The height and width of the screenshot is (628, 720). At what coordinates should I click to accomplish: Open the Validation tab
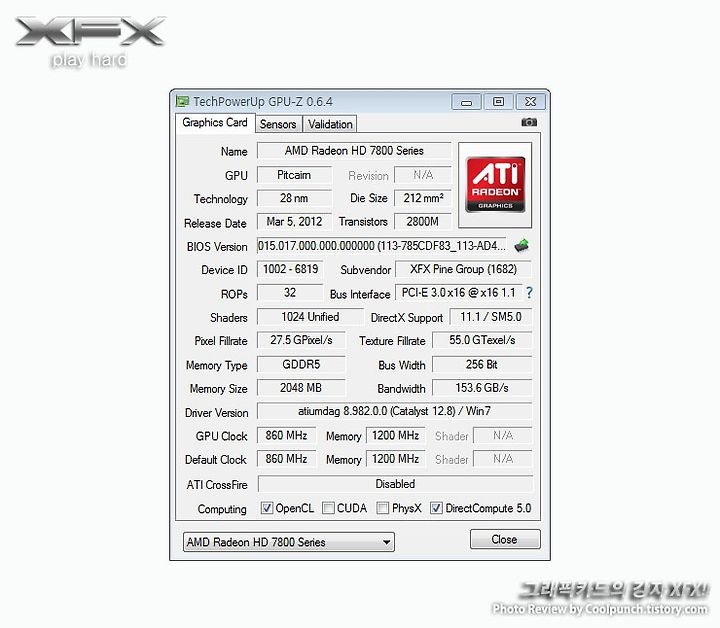pyautogui.click(x=330, y=124)
